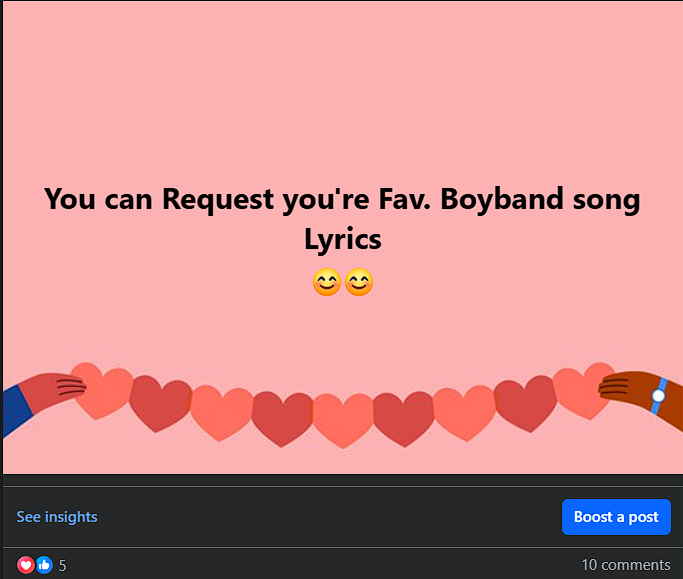Click the dark red heart left of the rightmost heart
The height and width of the screenshot is (579, 683).
pyautogui.click(x=525, y=403)
